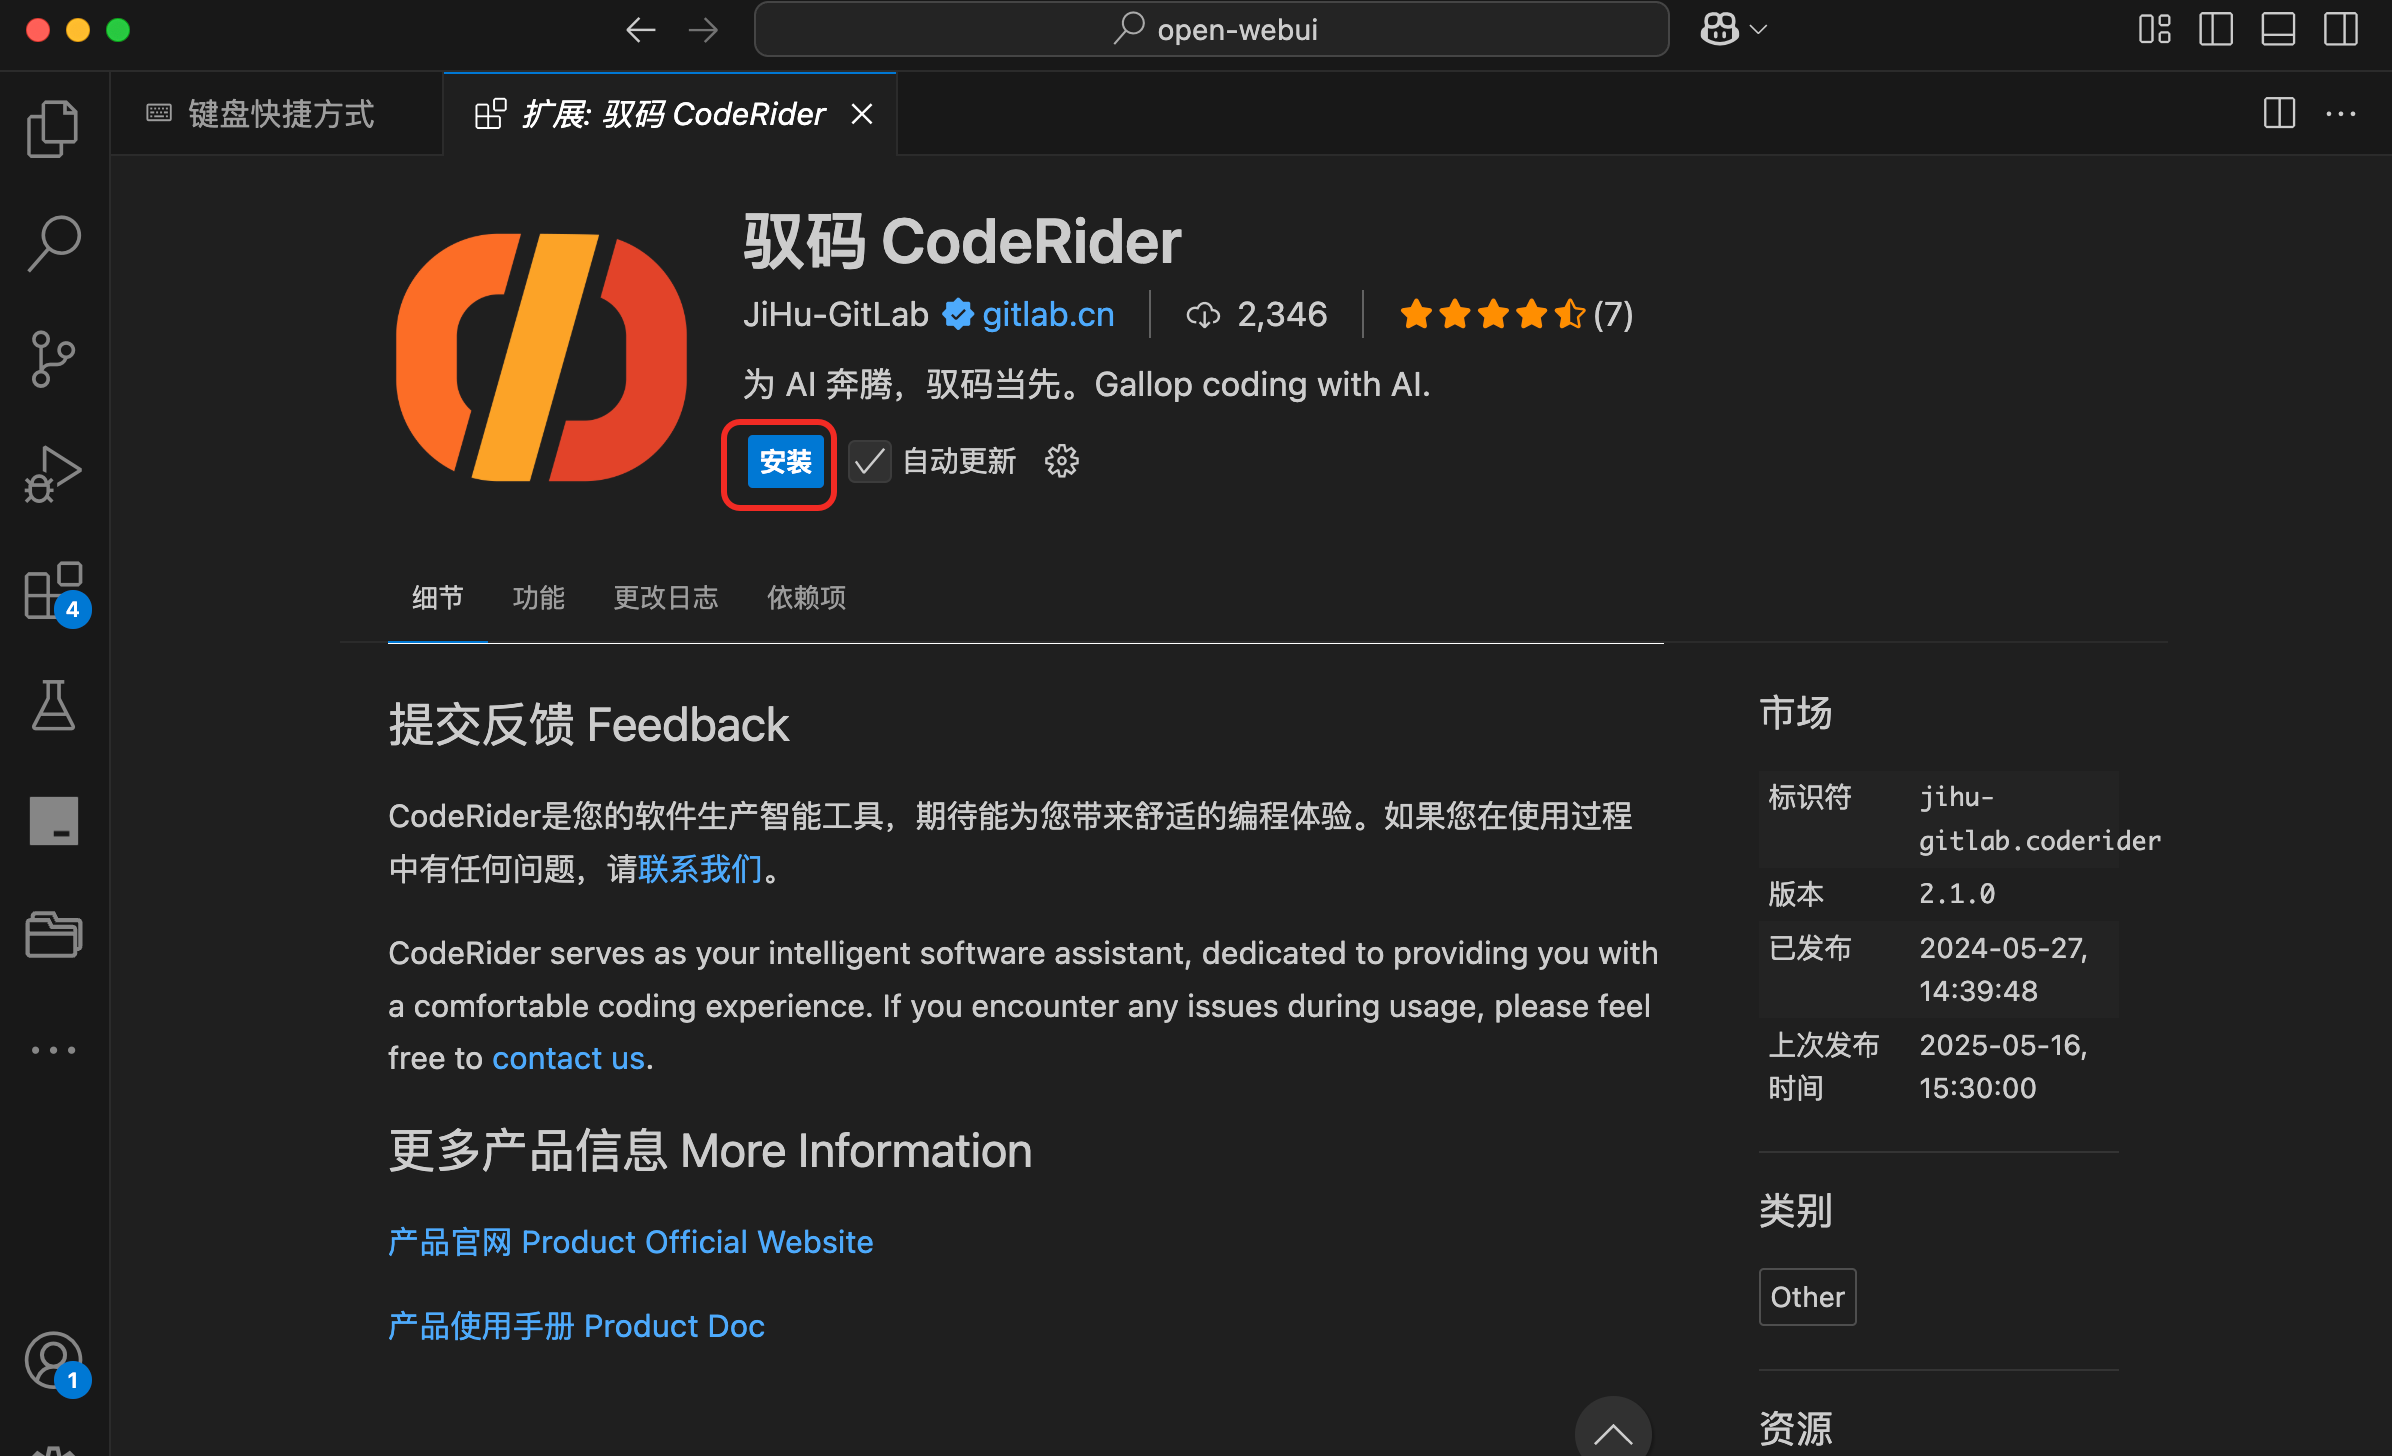
Task: Toggle the primary side bar visibility
Action: coord(2216,30)
